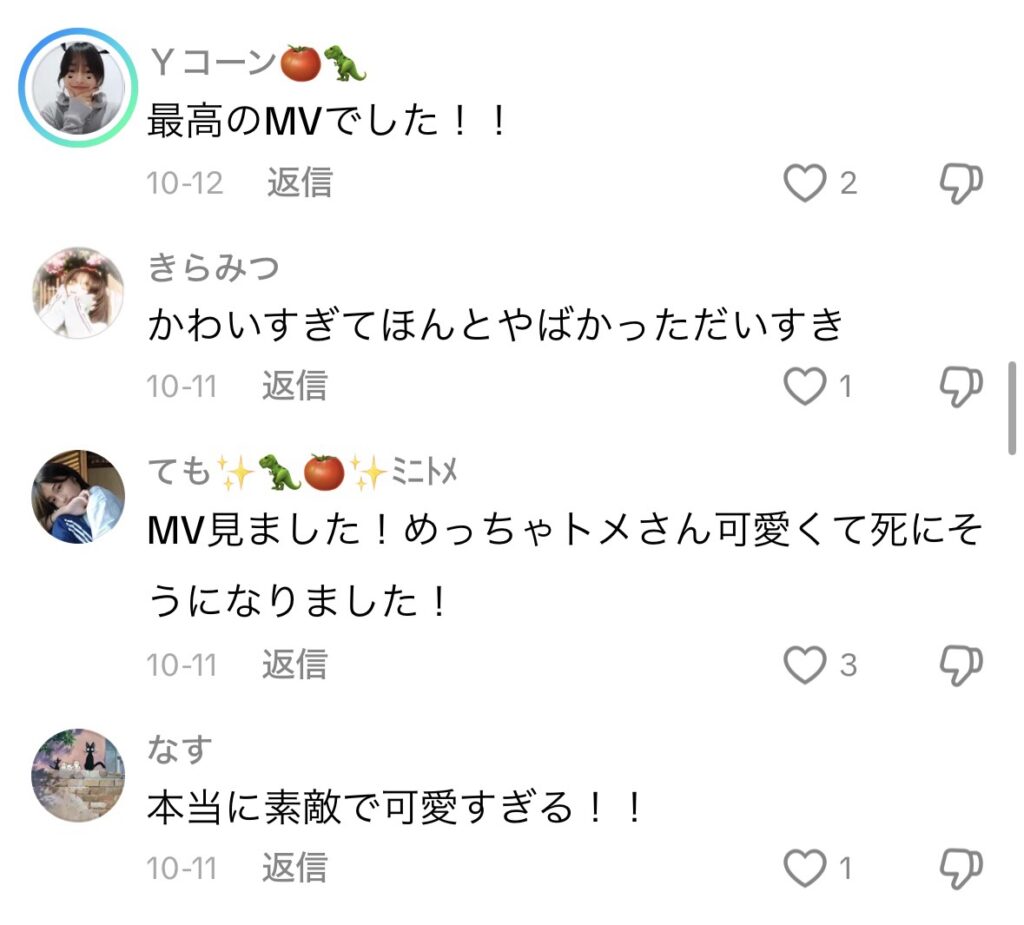Tap the username Yコーン
1024x925 pixels.
coord(210,64)
